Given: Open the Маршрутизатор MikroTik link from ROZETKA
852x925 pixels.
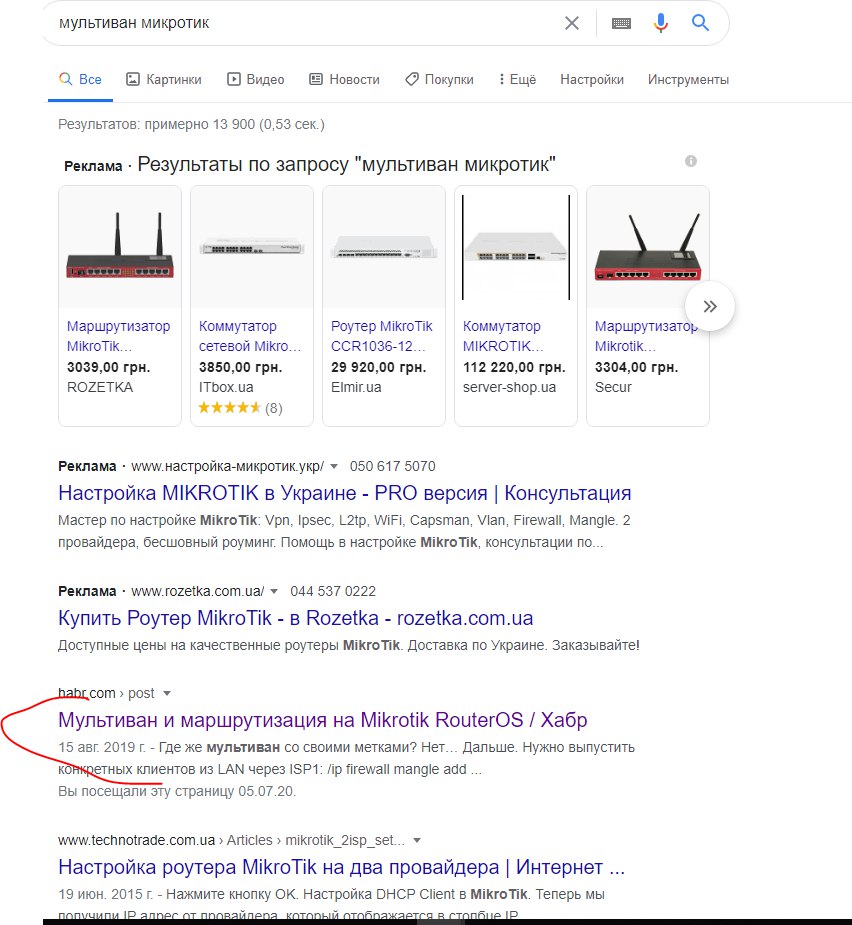Looking at the screenshot, I should coord(118,336).
